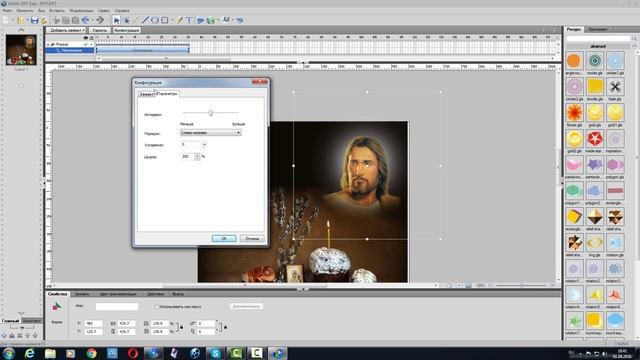
Task: Click the green globe Preview icon
Action: pyautogui.click(x=211, y=20)
